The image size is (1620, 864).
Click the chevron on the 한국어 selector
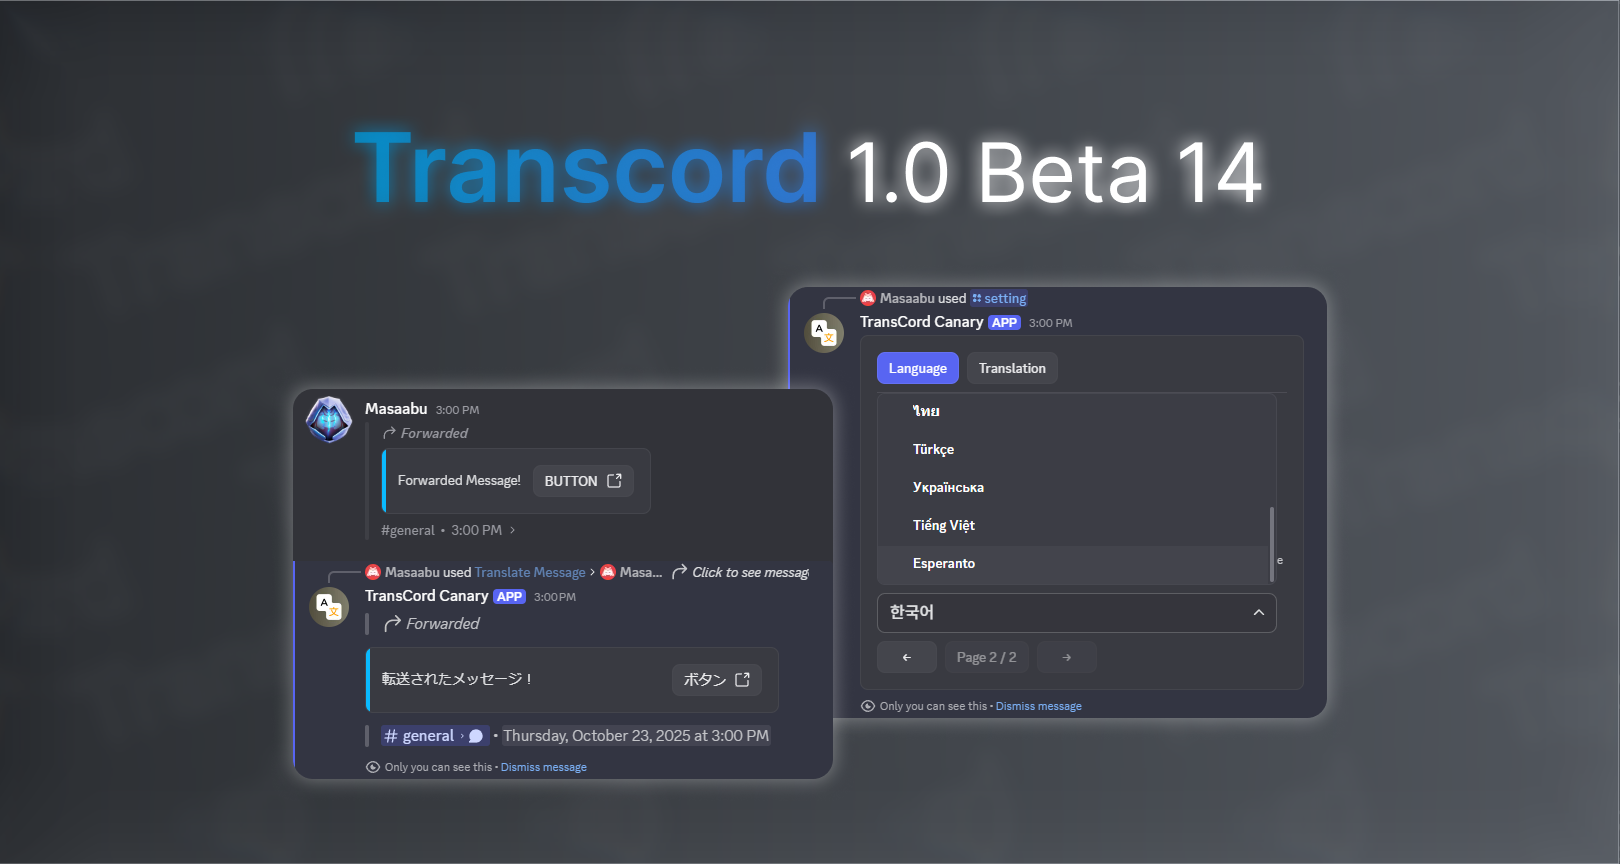(1258, 613)
